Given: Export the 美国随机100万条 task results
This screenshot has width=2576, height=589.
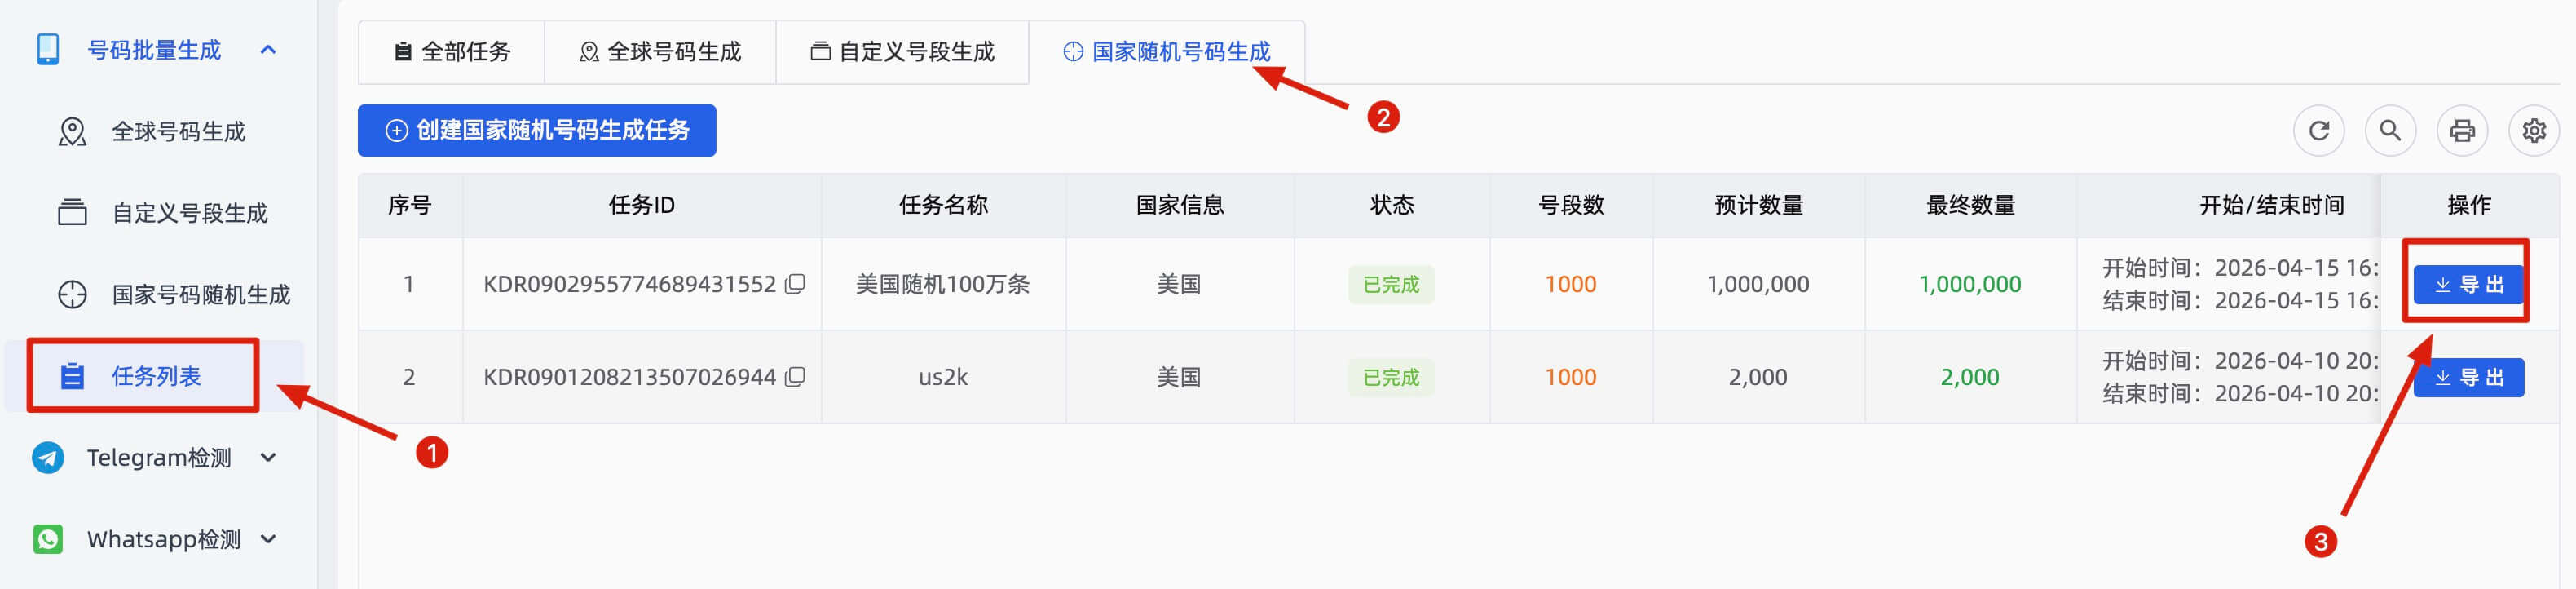Looking at the screenshot, I should (2466, 283).
